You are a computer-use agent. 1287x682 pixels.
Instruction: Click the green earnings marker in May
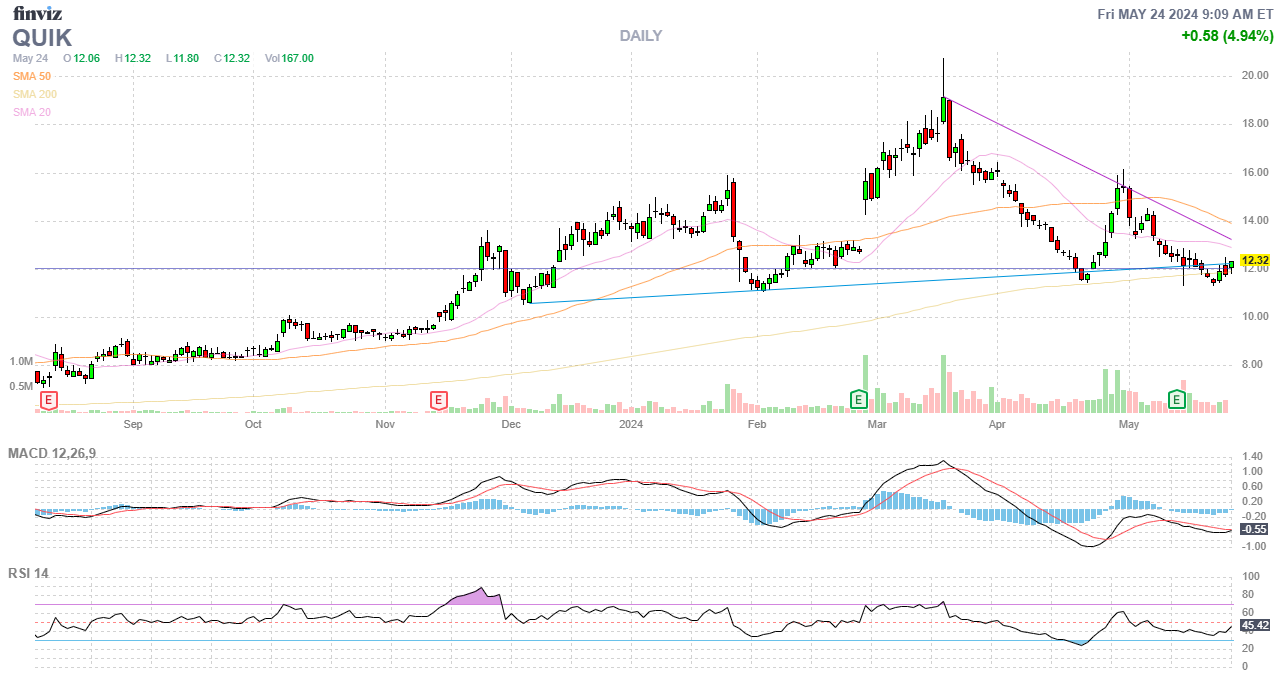pyautogui.click(x=1178, y=400)
